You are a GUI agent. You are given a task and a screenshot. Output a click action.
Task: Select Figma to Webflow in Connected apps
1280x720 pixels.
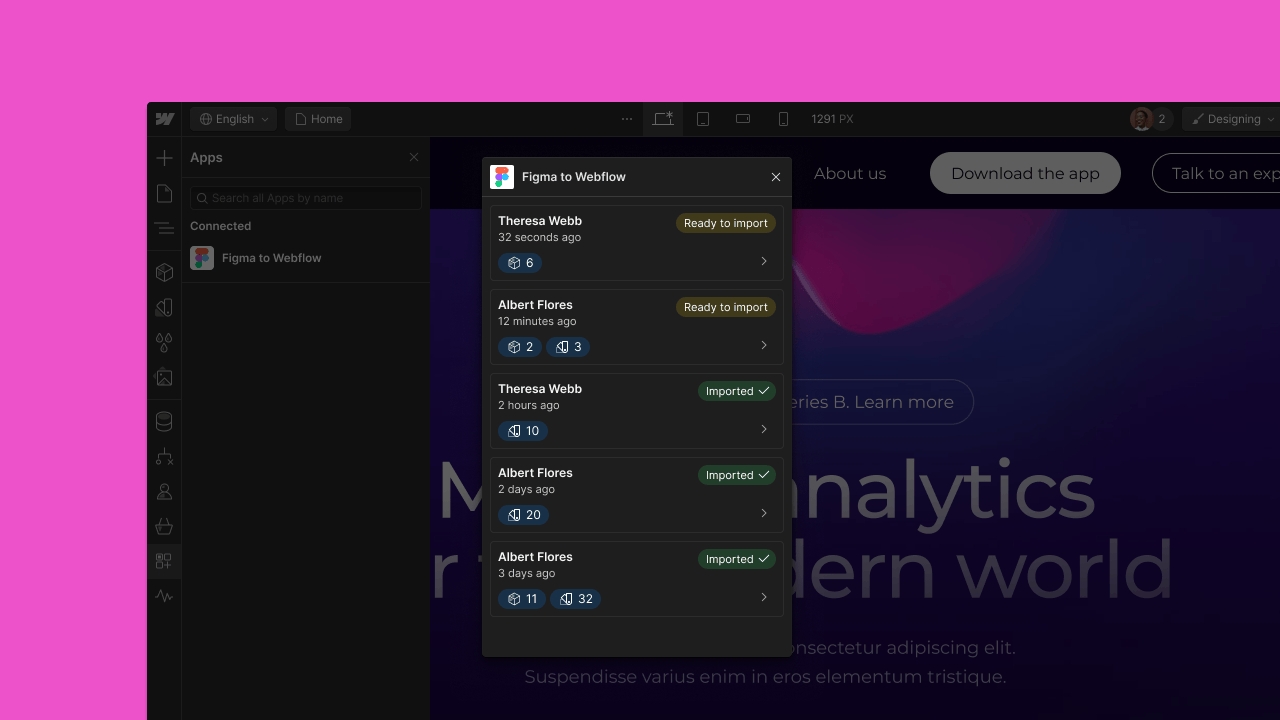coord(271,258)
